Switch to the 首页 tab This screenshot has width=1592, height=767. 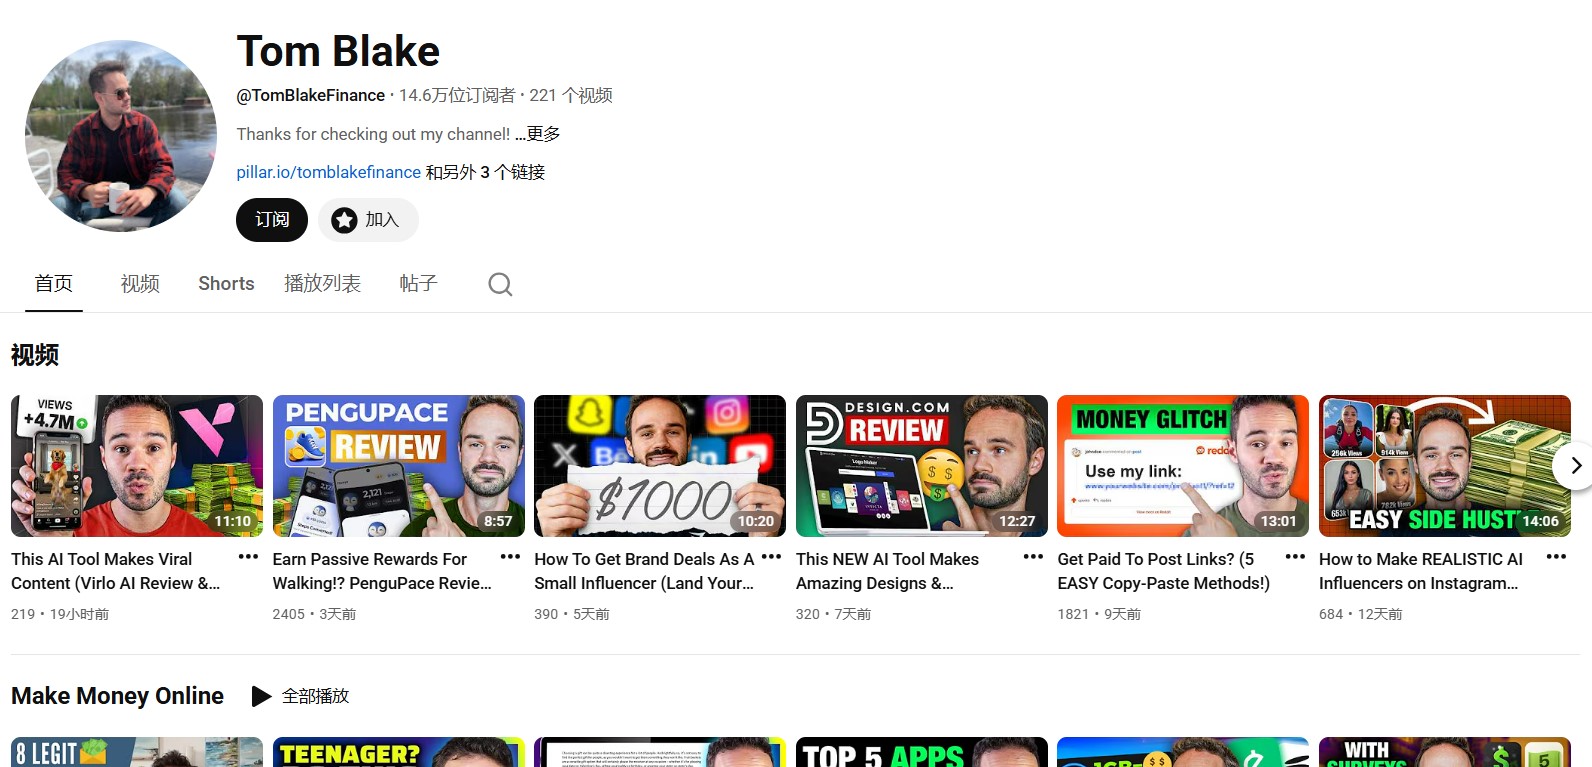[x=54, y=284]
